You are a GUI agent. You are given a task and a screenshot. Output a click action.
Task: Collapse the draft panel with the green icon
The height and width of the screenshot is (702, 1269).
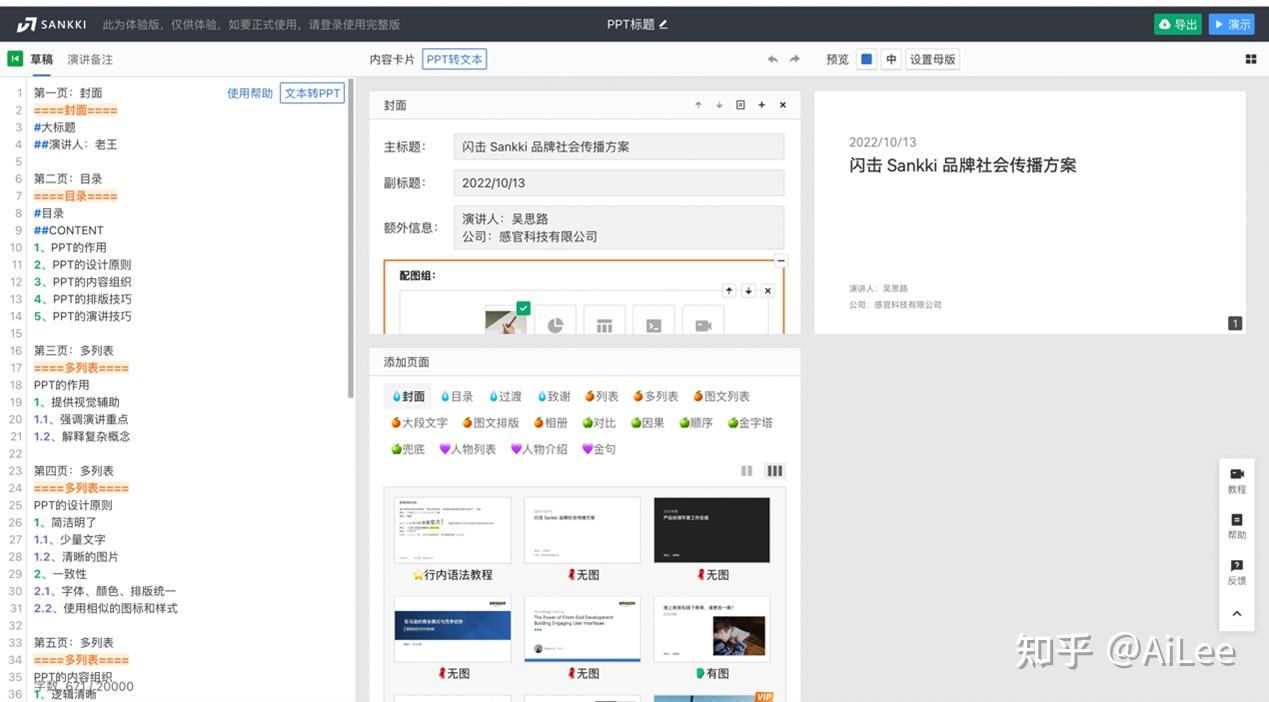(x=15, y=59)
